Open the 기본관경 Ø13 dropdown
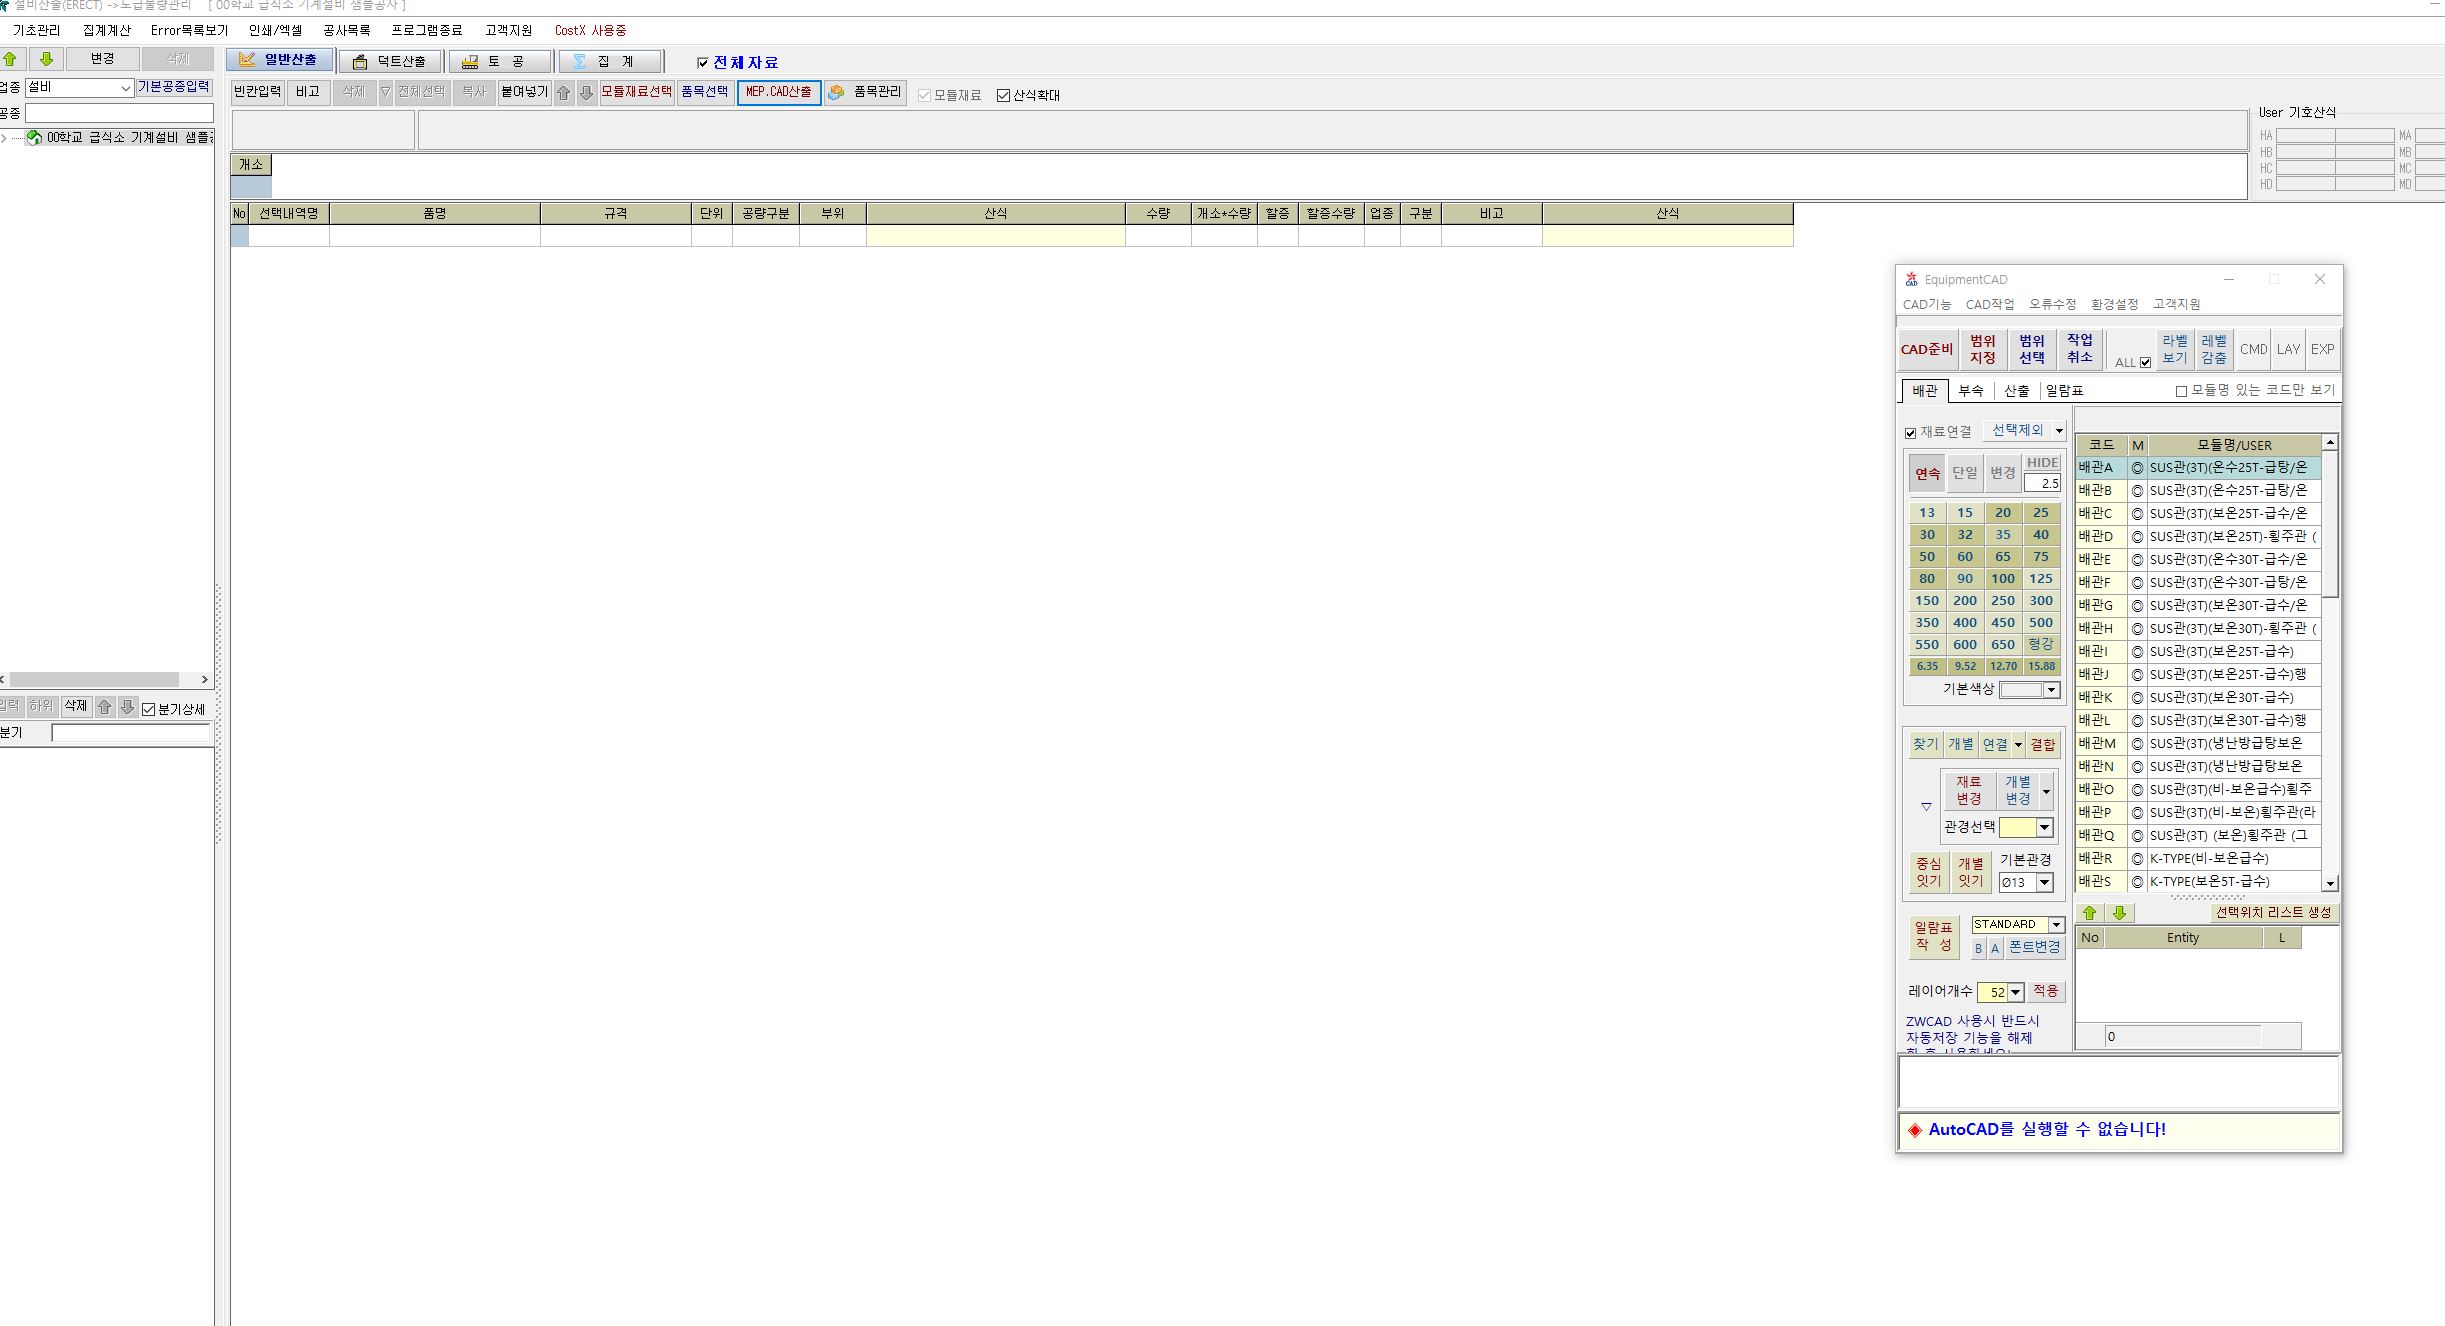This screenshot has height=1326, width=2445. [2045, 883]
